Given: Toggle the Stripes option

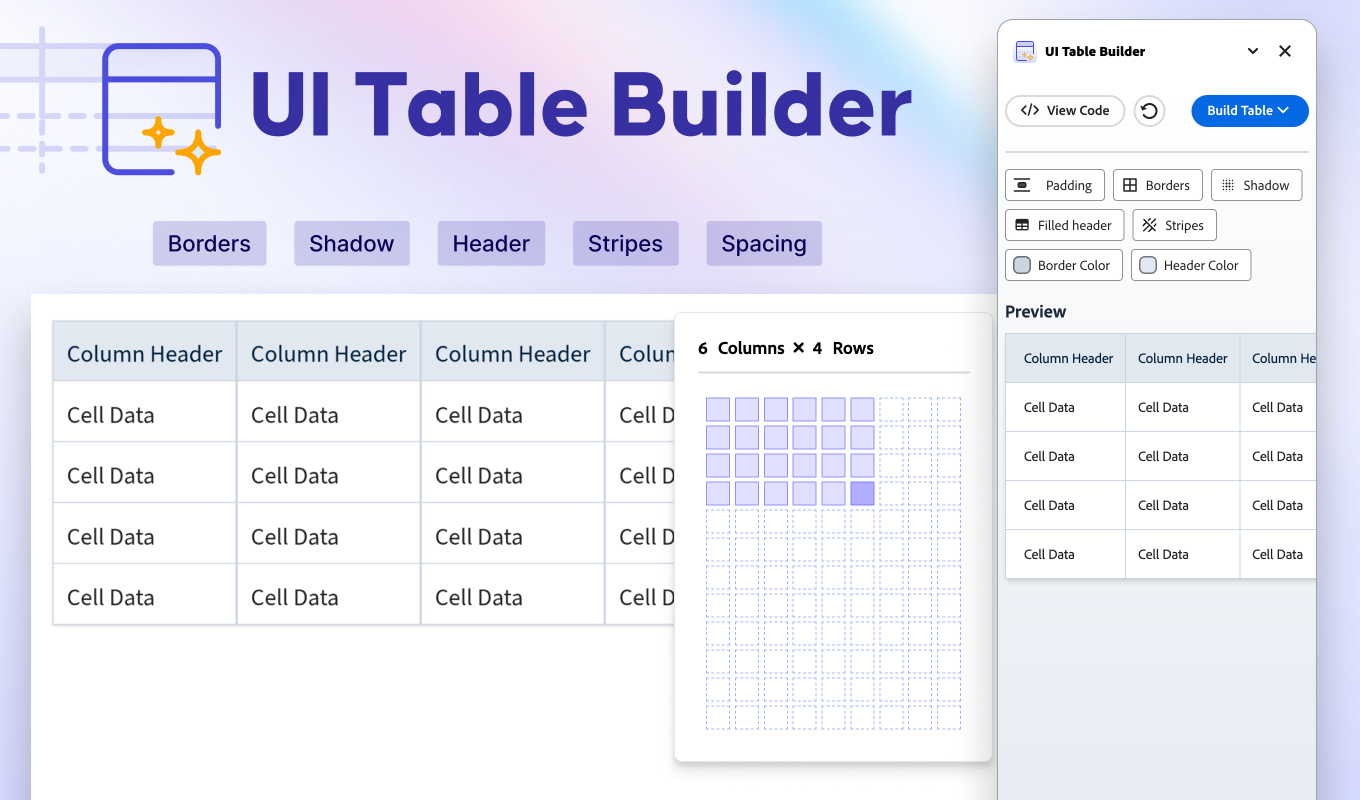Looking at the screenshot, I should tap(1174, 225).
